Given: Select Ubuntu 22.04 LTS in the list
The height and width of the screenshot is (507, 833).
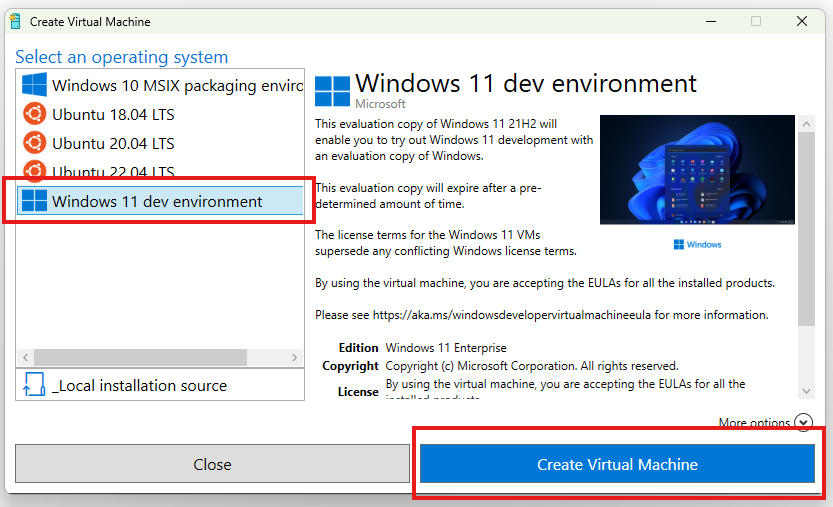Looking at the screenshot, I should [x=160, y=170].
